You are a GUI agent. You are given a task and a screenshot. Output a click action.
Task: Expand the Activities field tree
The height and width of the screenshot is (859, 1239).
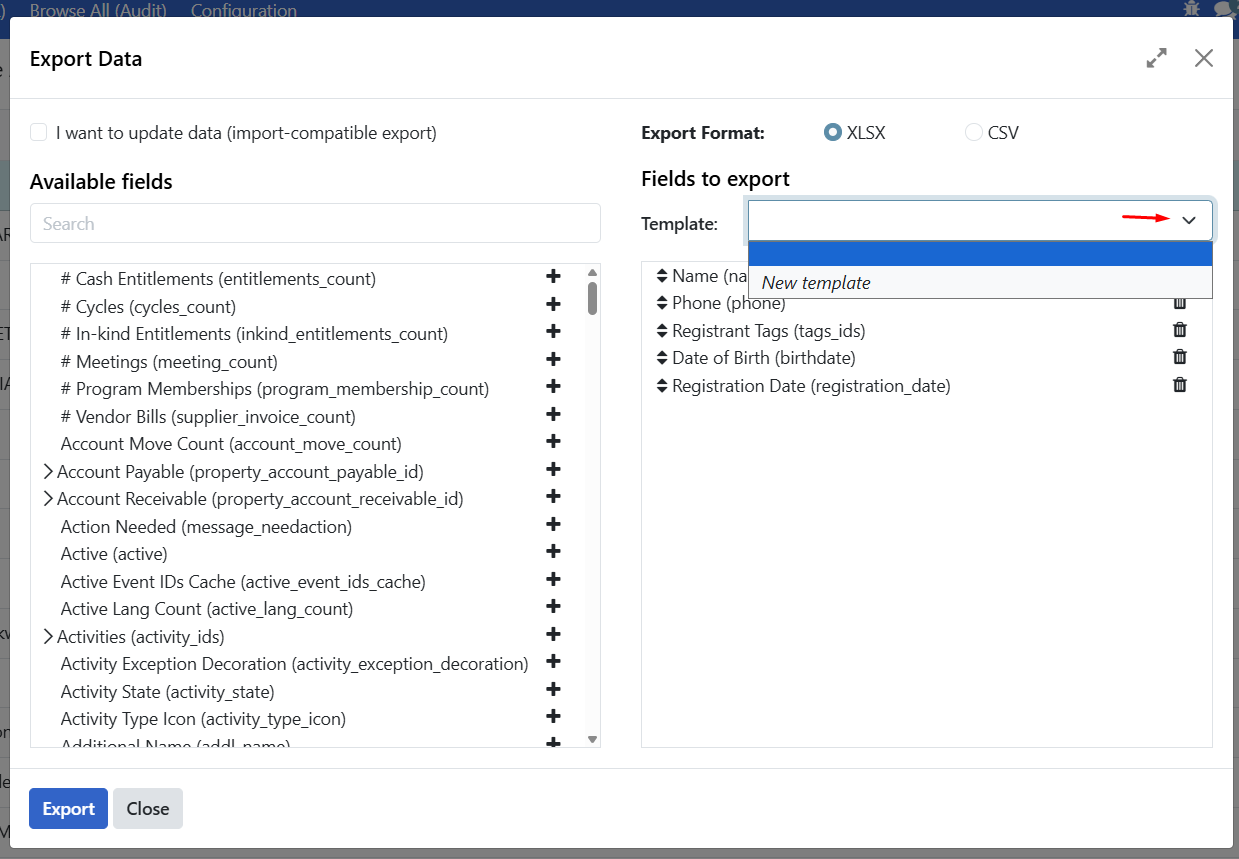coord(47,634)
